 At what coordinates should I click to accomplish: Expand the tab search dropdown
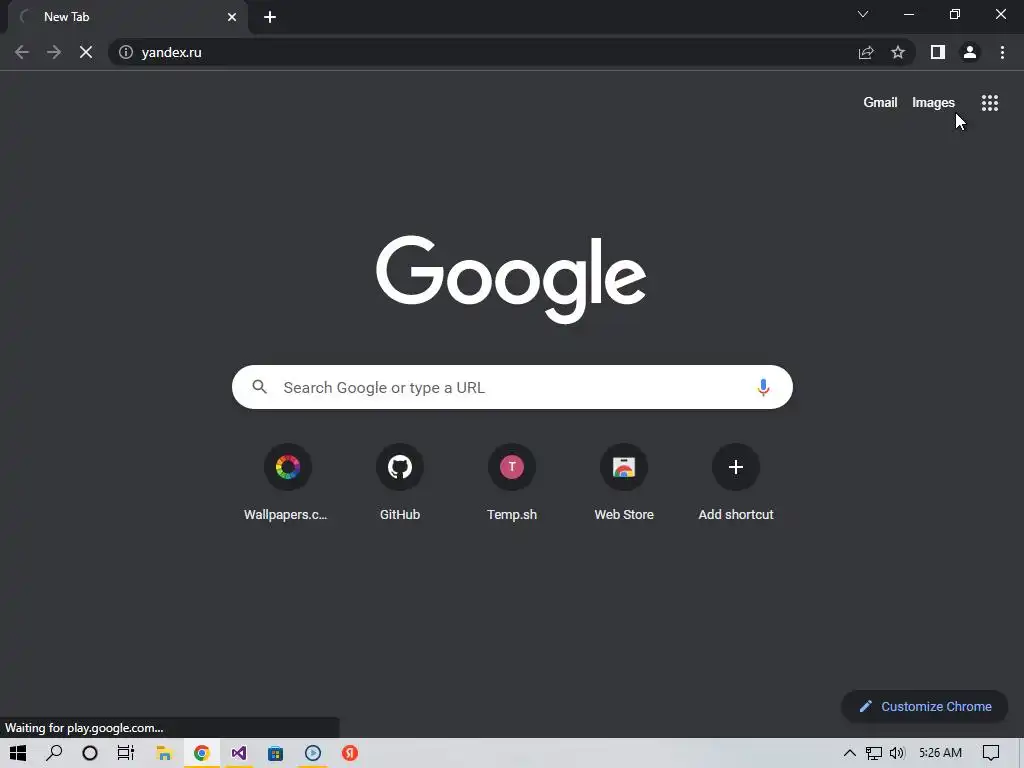863,14
